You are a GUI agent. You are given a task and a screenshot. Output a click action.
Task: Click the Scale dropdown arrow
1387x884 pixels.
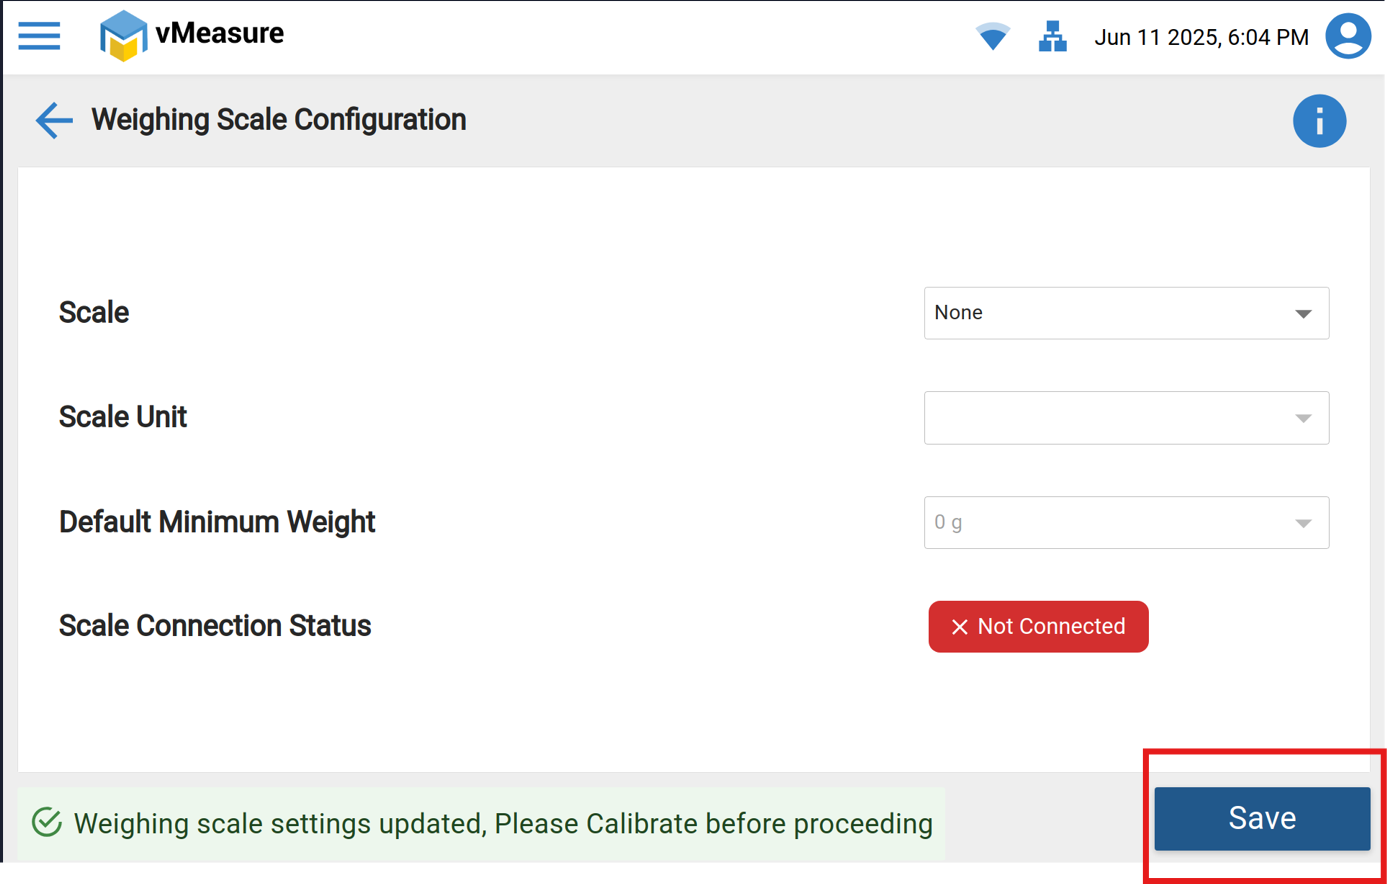(x=1303, y=314)
